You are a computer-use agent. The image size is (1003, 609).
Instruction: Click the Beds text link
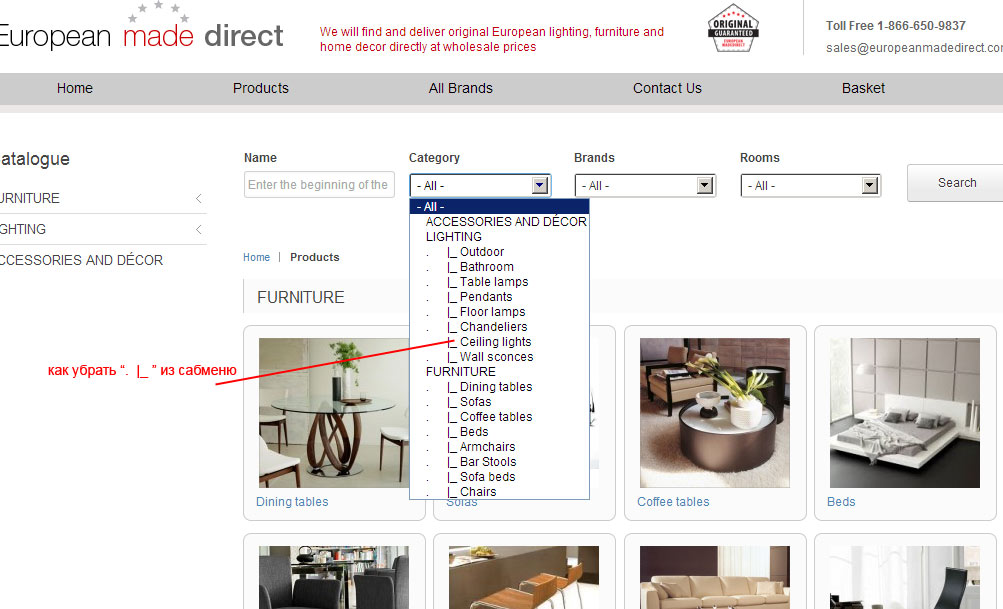841,502
